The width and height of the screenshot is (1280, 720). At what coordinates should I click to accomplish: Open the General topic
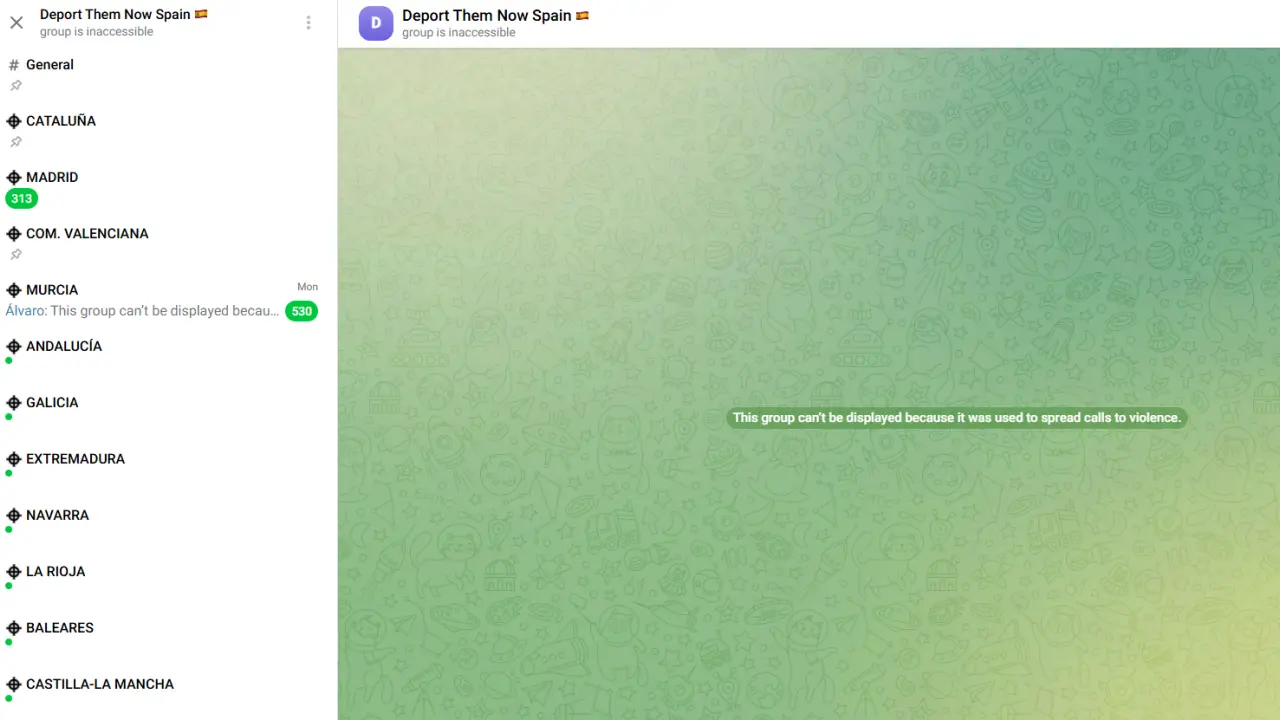click(x=50, y=65)
